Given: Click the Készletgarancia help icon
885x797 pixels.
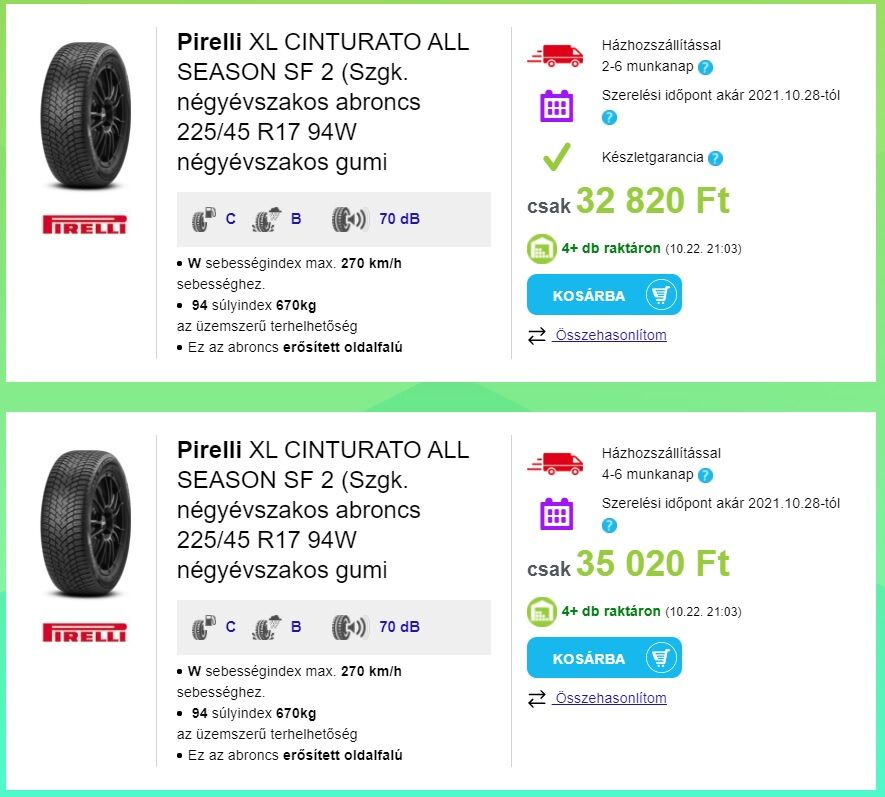Looking at the screenshot, I should click(x=715, y=158).
